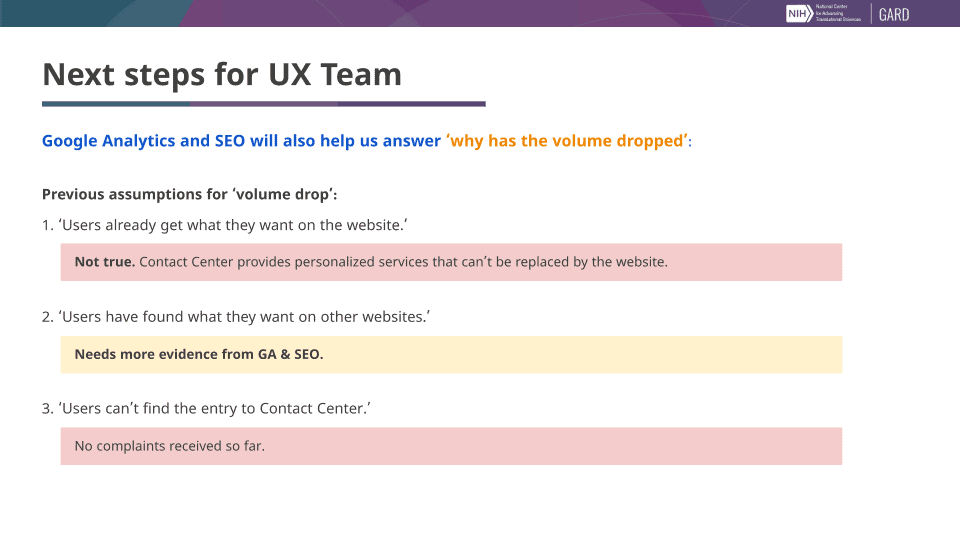
Task: Click 'Needs more evidence from GA & SEO.' text
Action: tap(199, 354)
